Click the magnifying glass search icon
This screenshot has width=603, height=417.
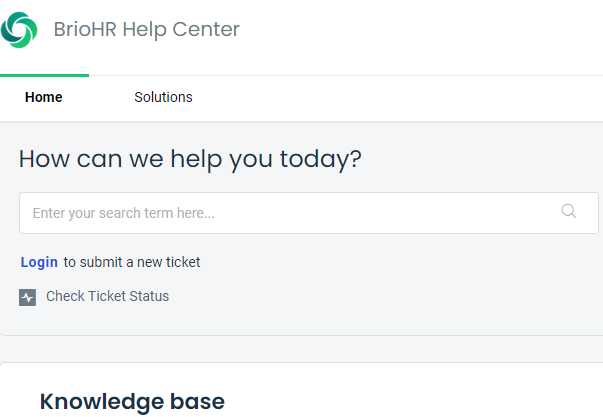[x=568, y=211]
